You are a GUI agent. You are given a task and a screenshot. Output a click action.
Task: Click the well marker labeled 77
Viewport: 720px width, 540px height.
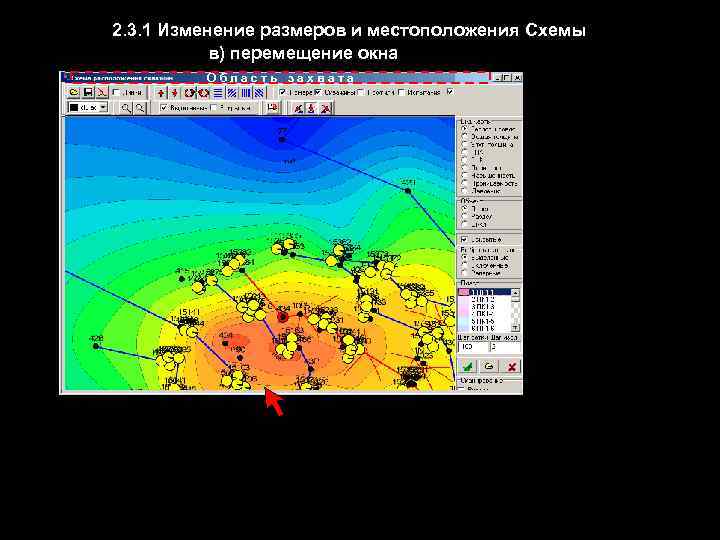282,139
